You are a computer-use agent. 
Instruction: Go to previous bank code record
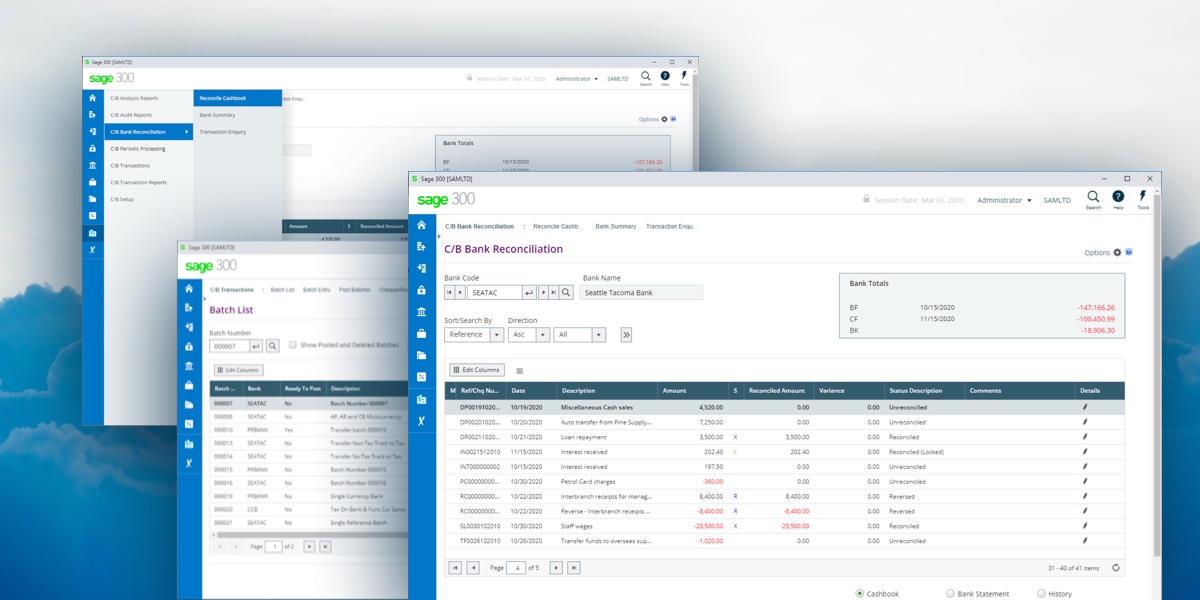[x=460, y=293]
